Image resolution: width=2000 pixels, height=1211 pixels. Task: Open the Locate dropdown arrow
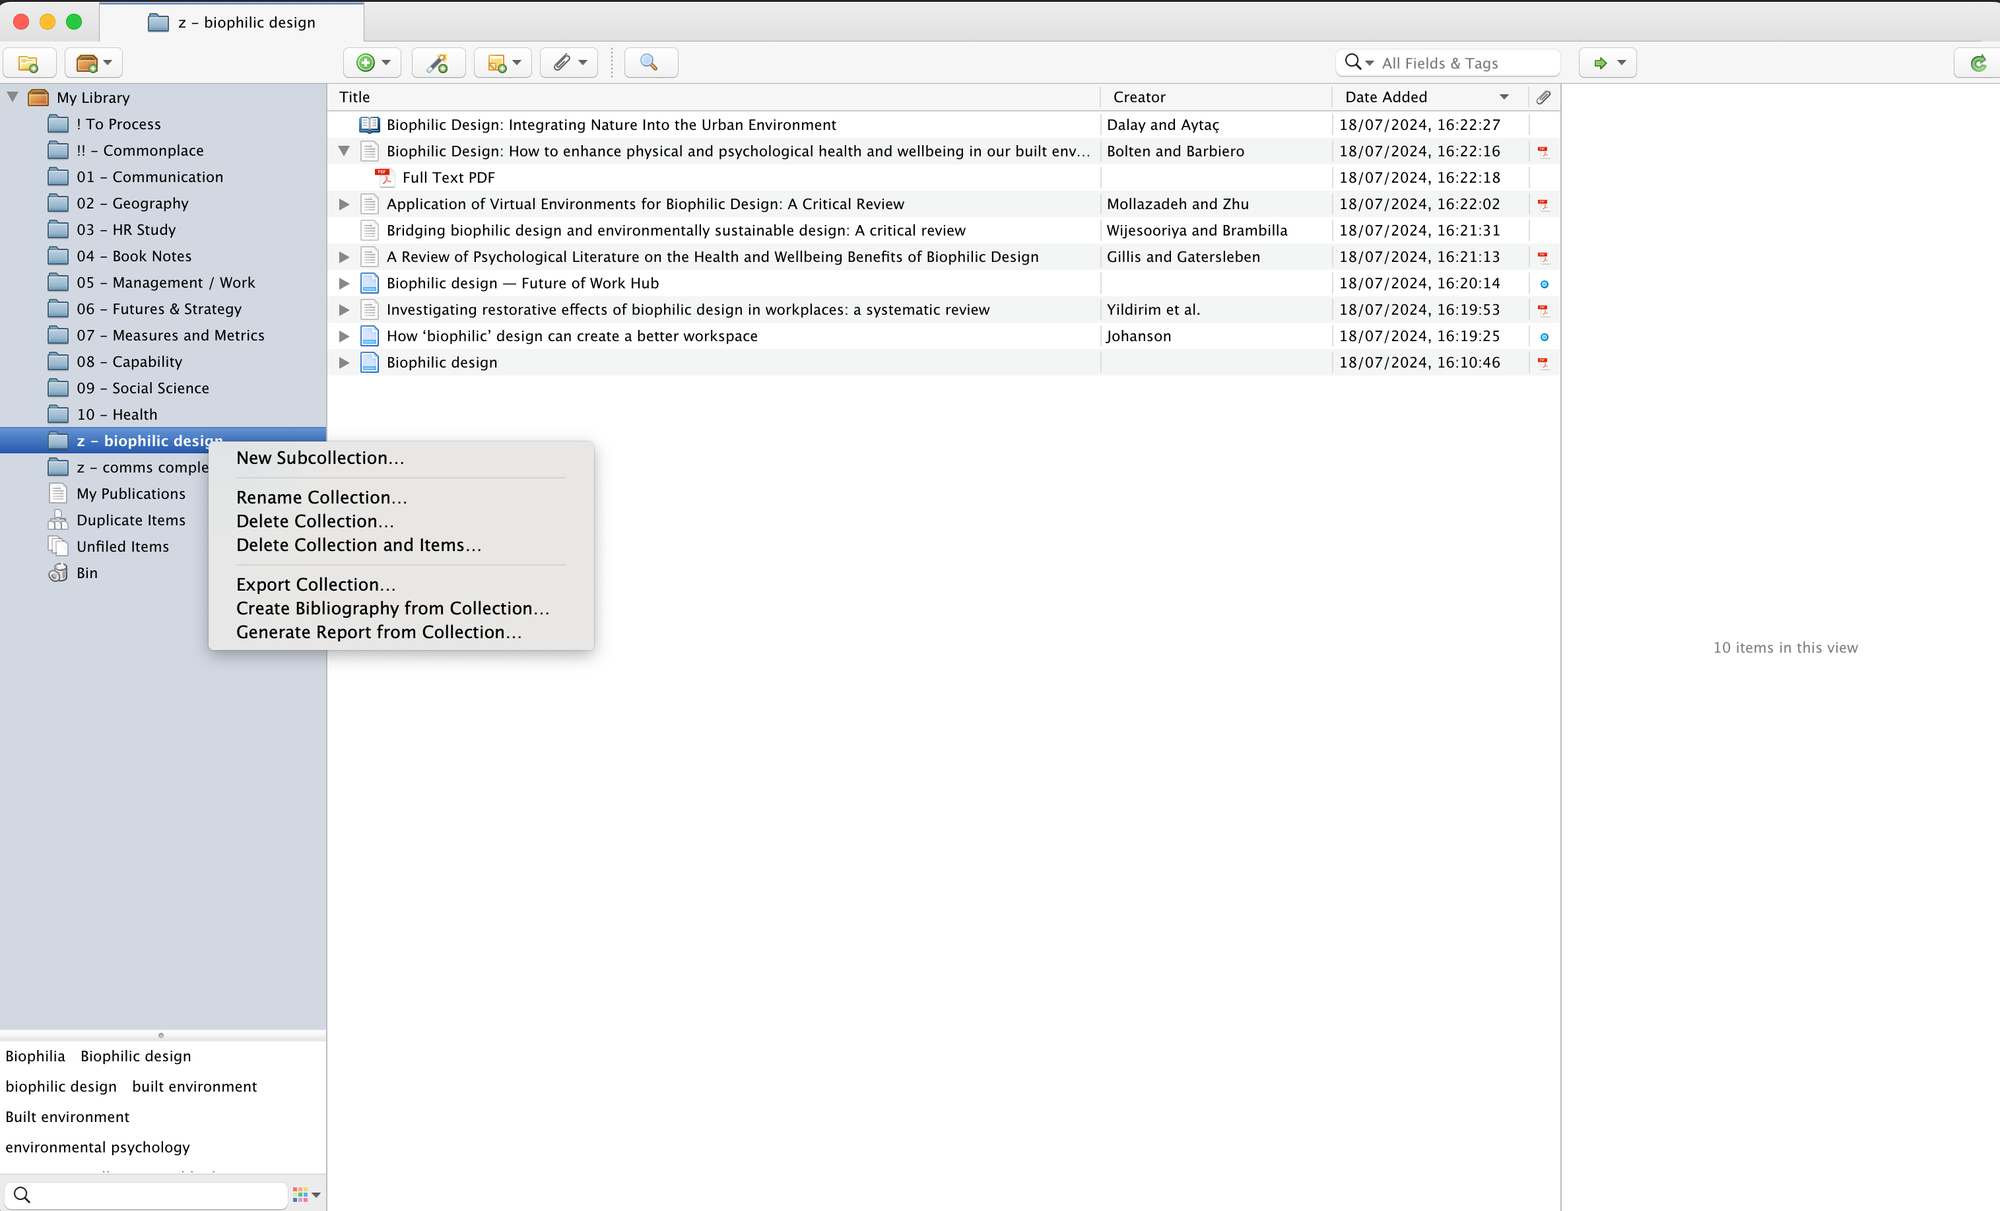[x=1620, y=62]
